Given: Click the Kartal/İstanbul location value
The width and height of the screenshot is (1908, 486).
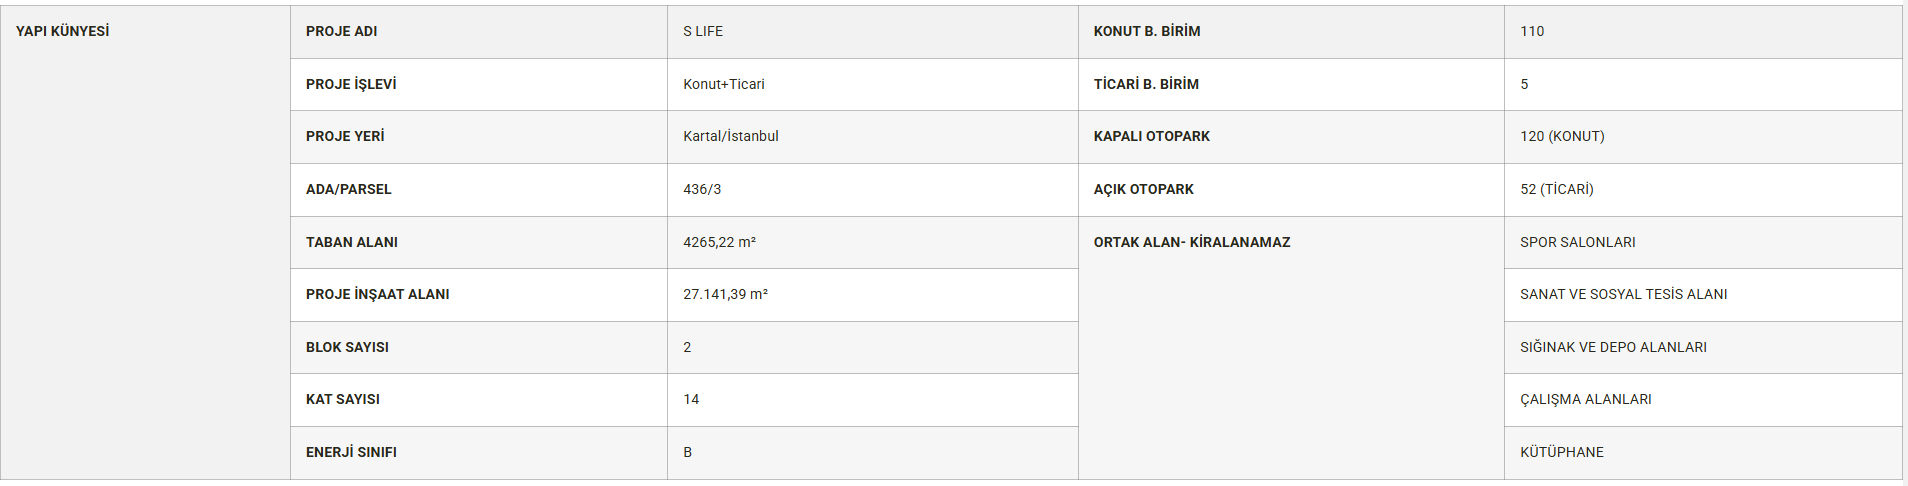Looking at the screenshot, I should click(x=731, y=137).
